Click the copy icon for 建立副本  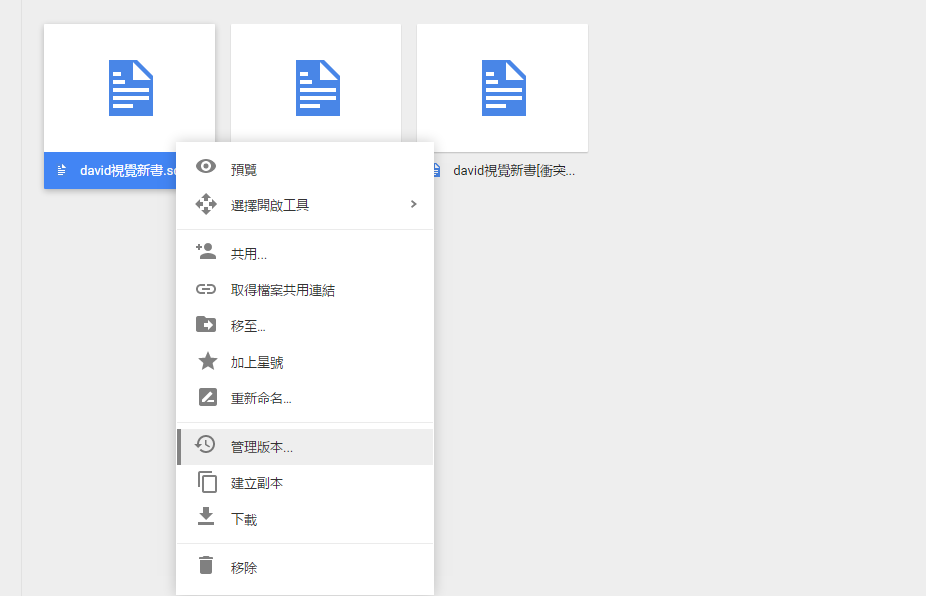207,482
